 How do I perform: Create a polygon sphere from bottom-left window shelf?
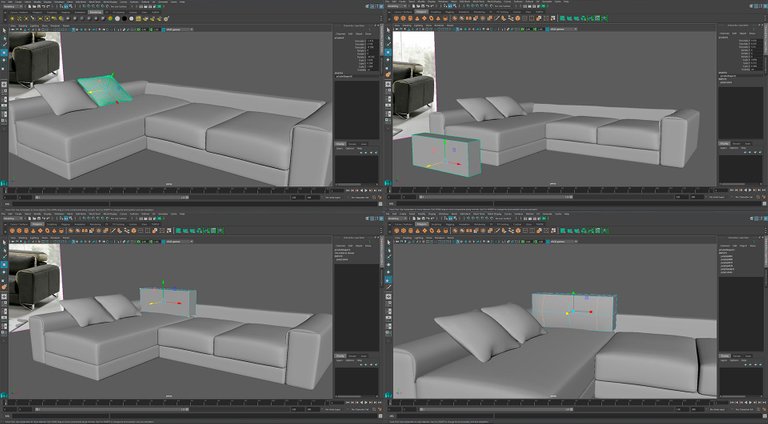(12, 231)
